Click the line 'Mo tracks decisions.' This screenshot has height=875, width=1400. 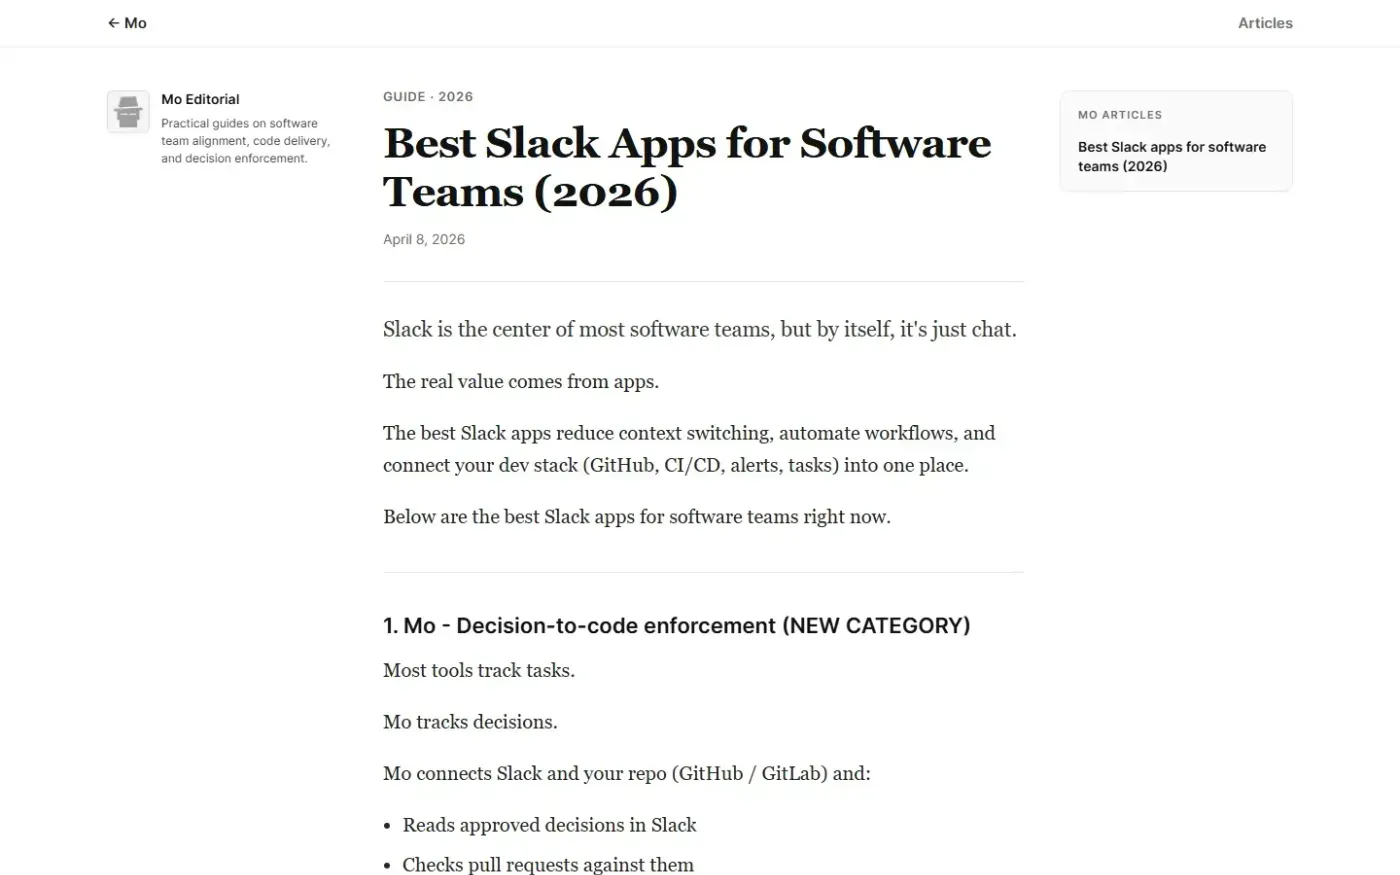tap(470, 722)
